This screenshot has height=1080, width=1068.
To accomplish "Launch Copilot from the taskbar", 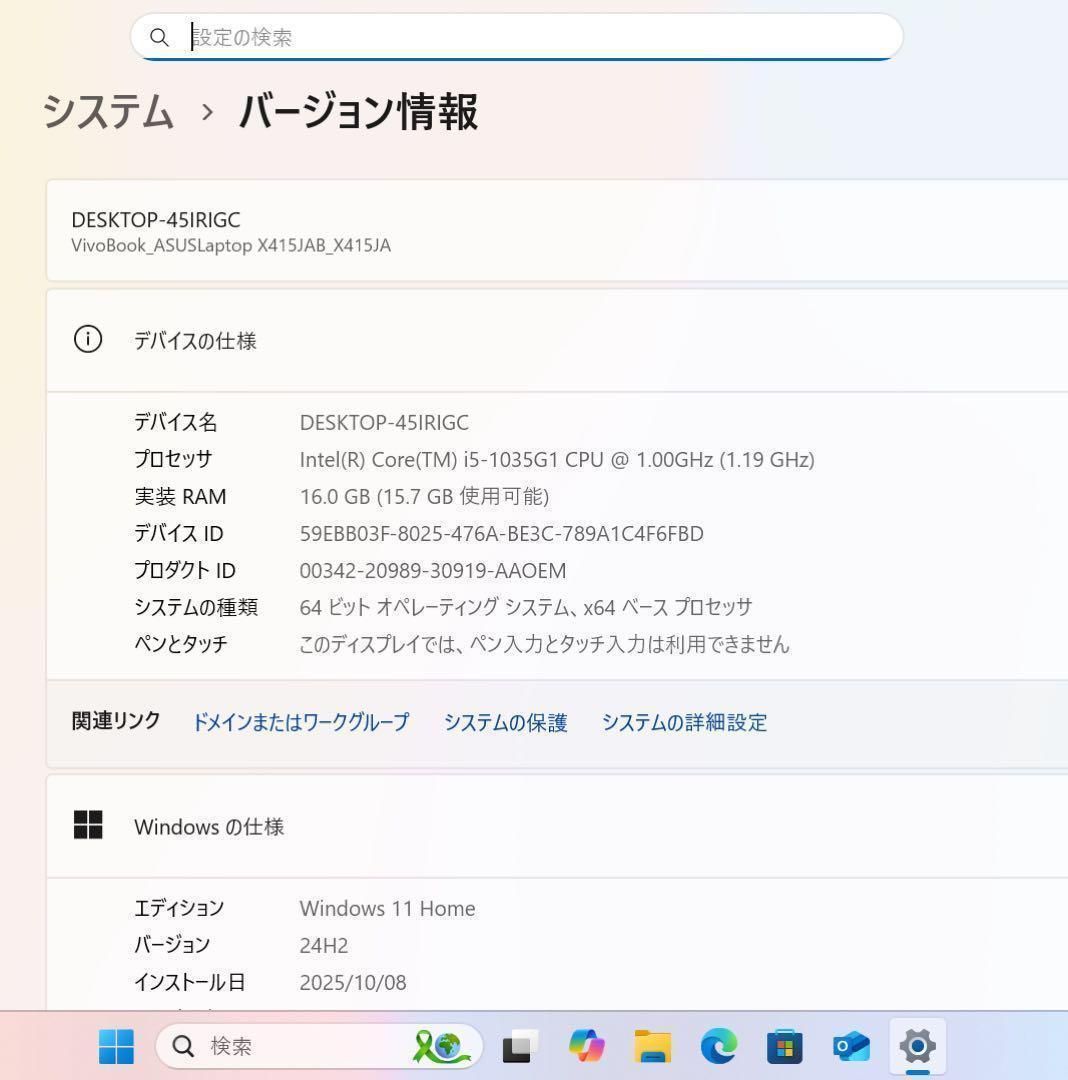I will point(587,1046).
